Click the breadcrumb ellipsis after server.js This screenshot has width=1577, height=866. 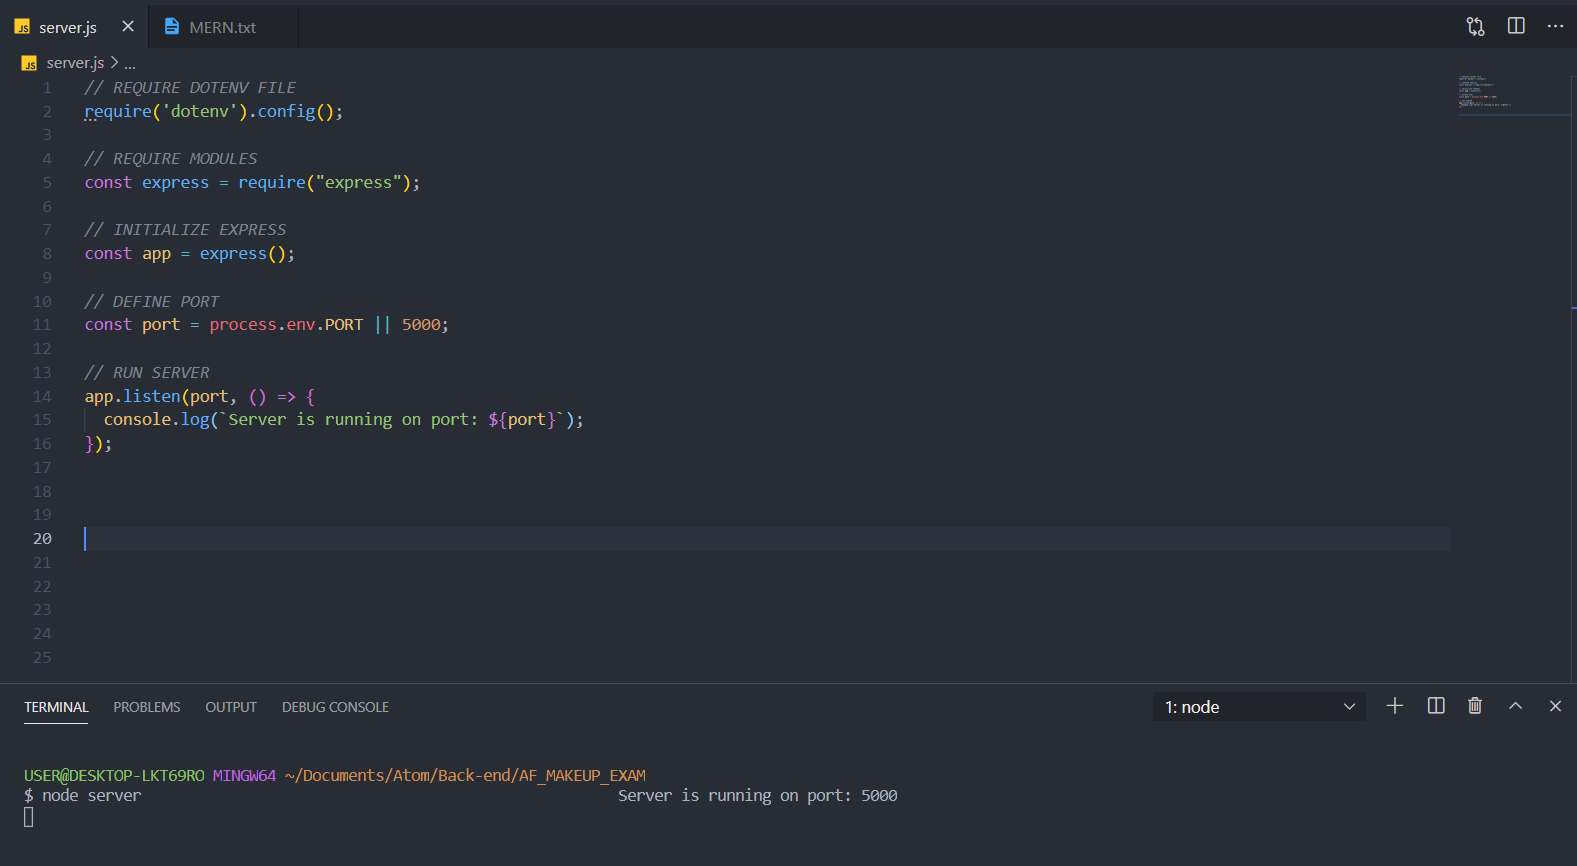point(130,63)
